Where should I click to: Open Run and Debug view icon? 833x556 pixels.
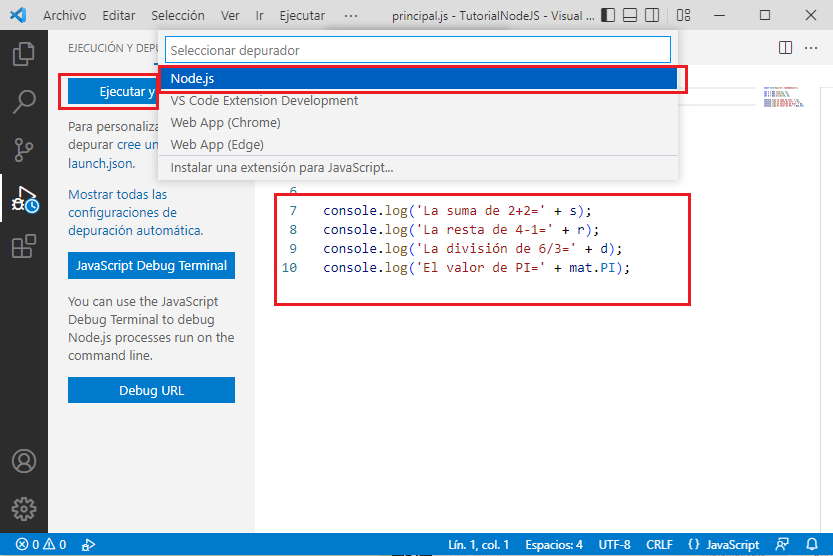(25, 199)
